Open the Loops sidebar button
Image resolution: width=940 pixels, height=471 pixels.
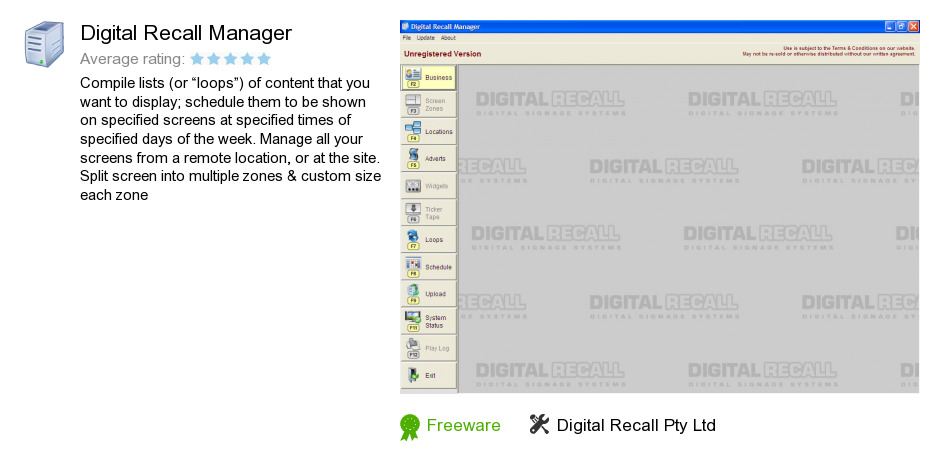point(429,240)
